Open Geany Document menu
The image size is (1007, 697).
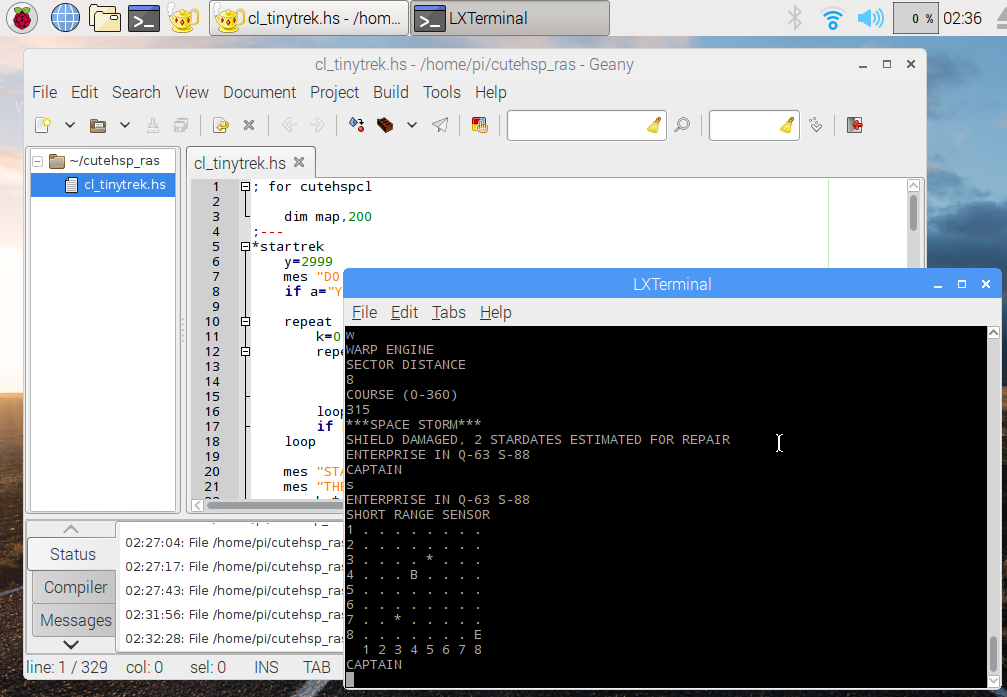point(259,93)
